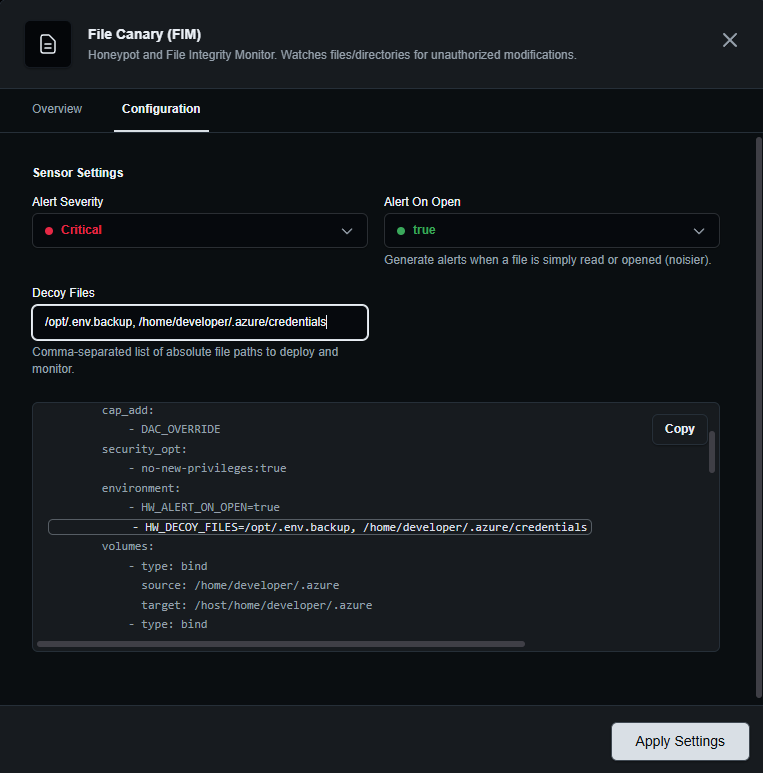Screen dimensions: 763x773
Task: Click the target: /host/home/developer/.azure line
Action: pyautogui.click(x=257, y=605)
